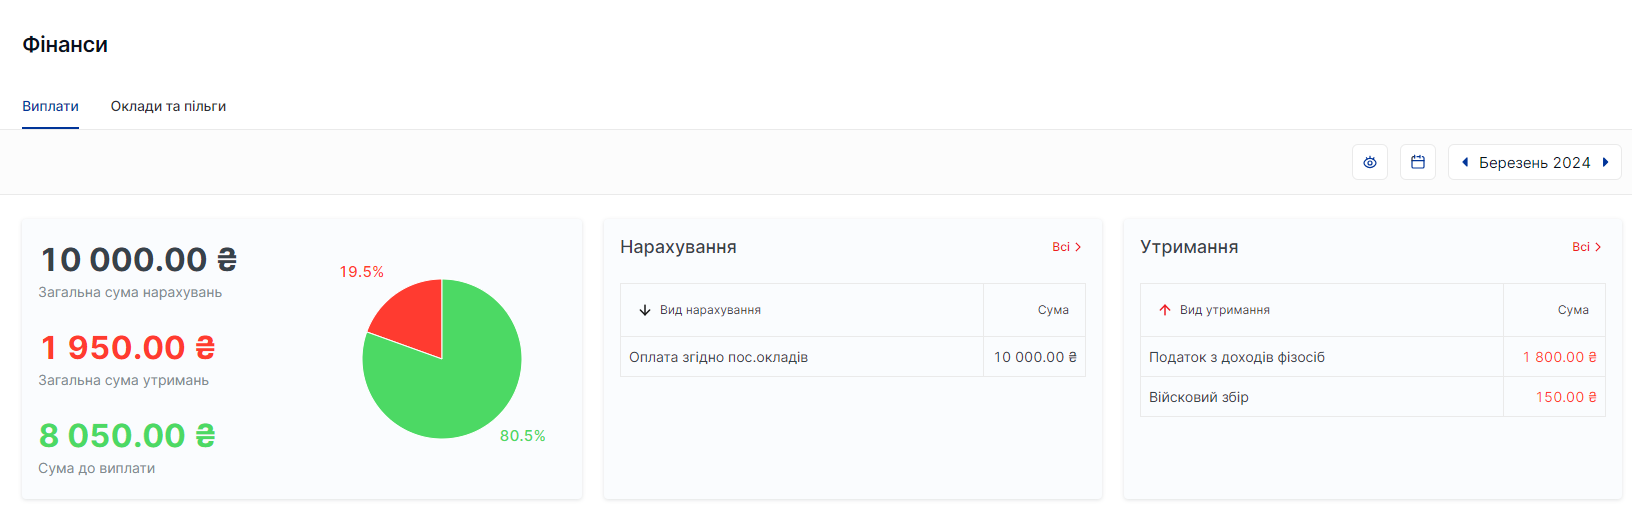Click the Загальна сума утримань label
The width and height of the screenshot is (1632, 509).
pos(123,381)
